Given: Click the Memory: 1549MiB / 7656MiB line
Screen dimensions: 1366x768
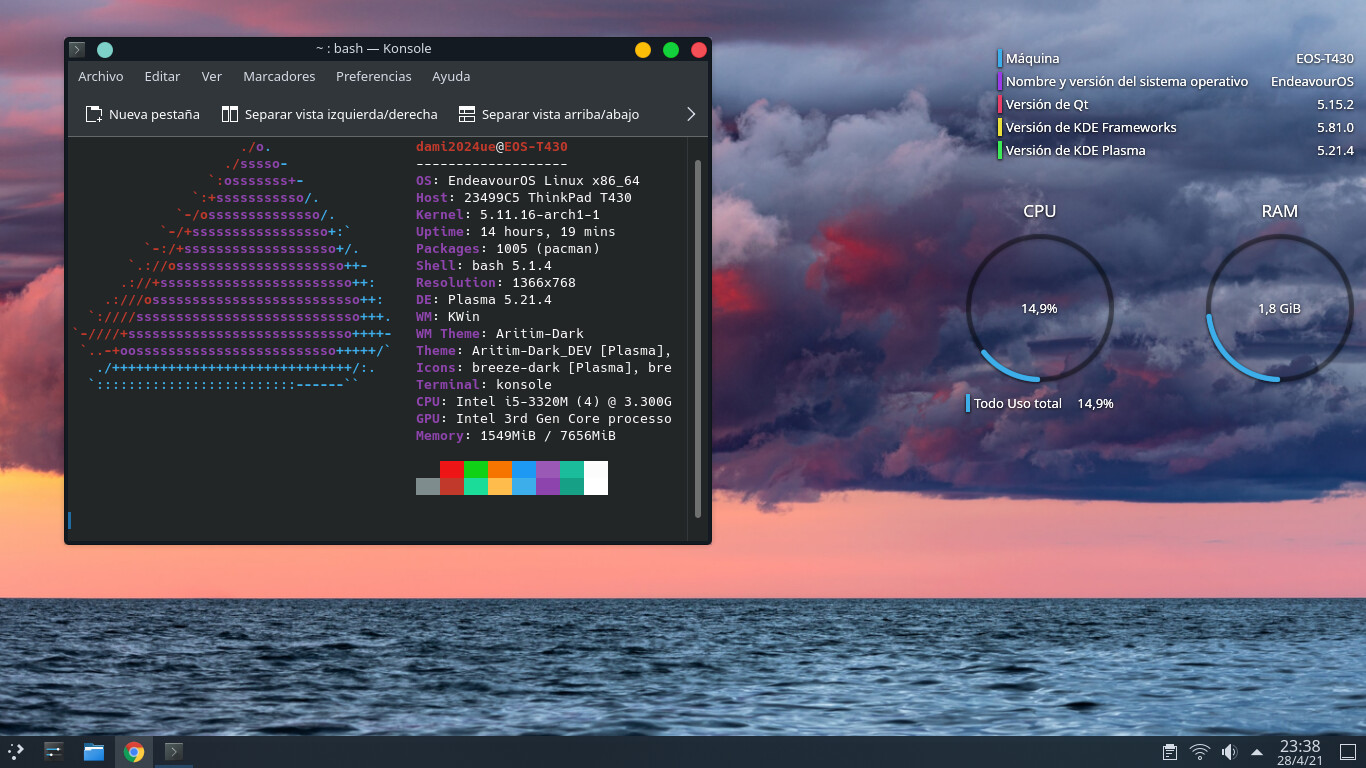Looking at the screenshot, I should click(x=516, y=436).
